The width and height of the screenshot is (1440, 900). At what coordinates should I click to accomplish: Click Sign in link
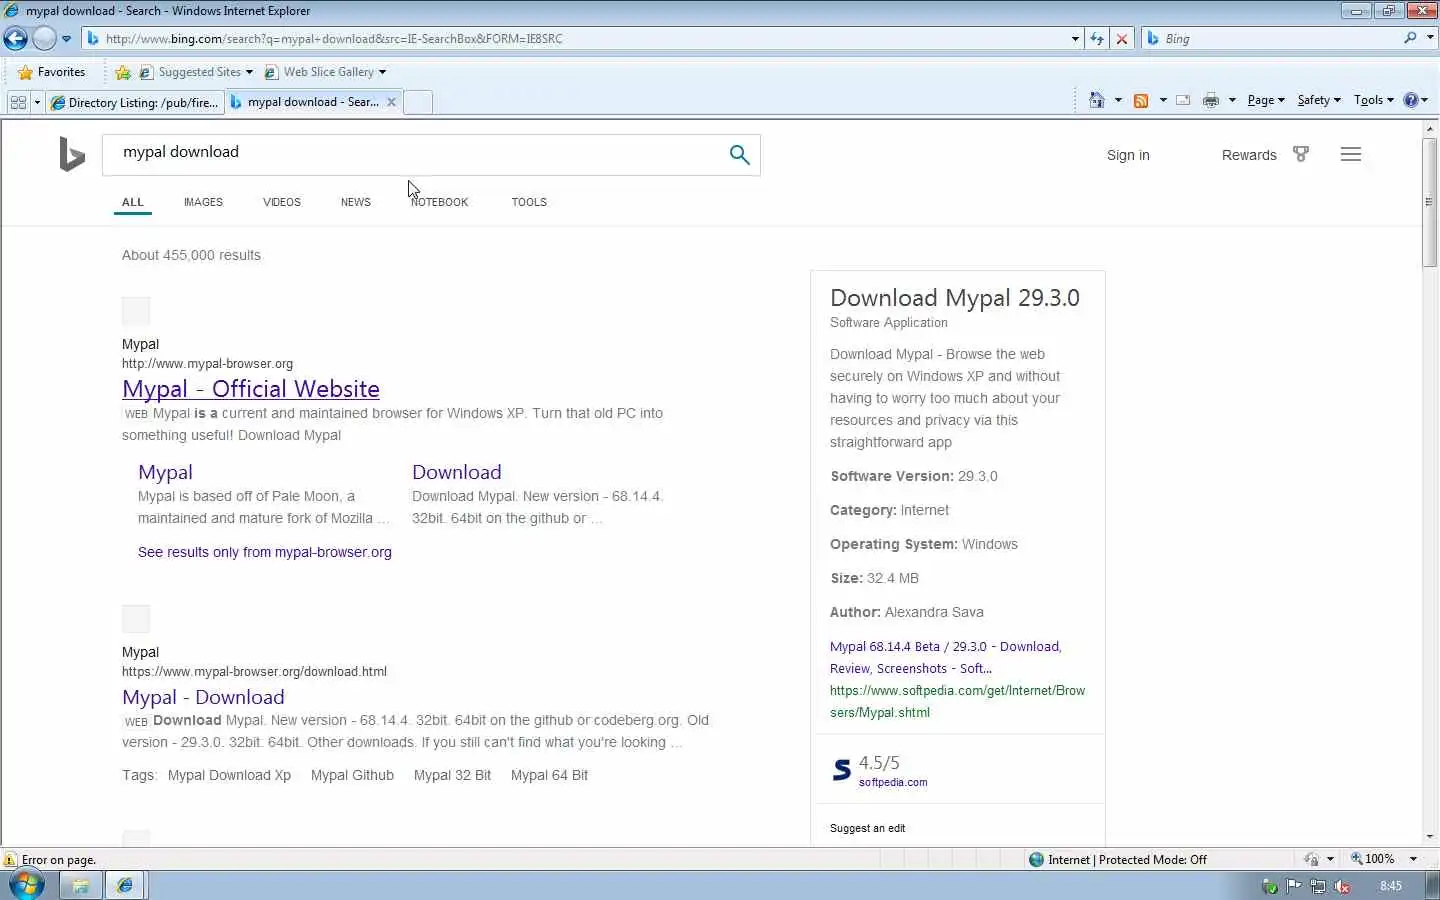[1128, 155]
